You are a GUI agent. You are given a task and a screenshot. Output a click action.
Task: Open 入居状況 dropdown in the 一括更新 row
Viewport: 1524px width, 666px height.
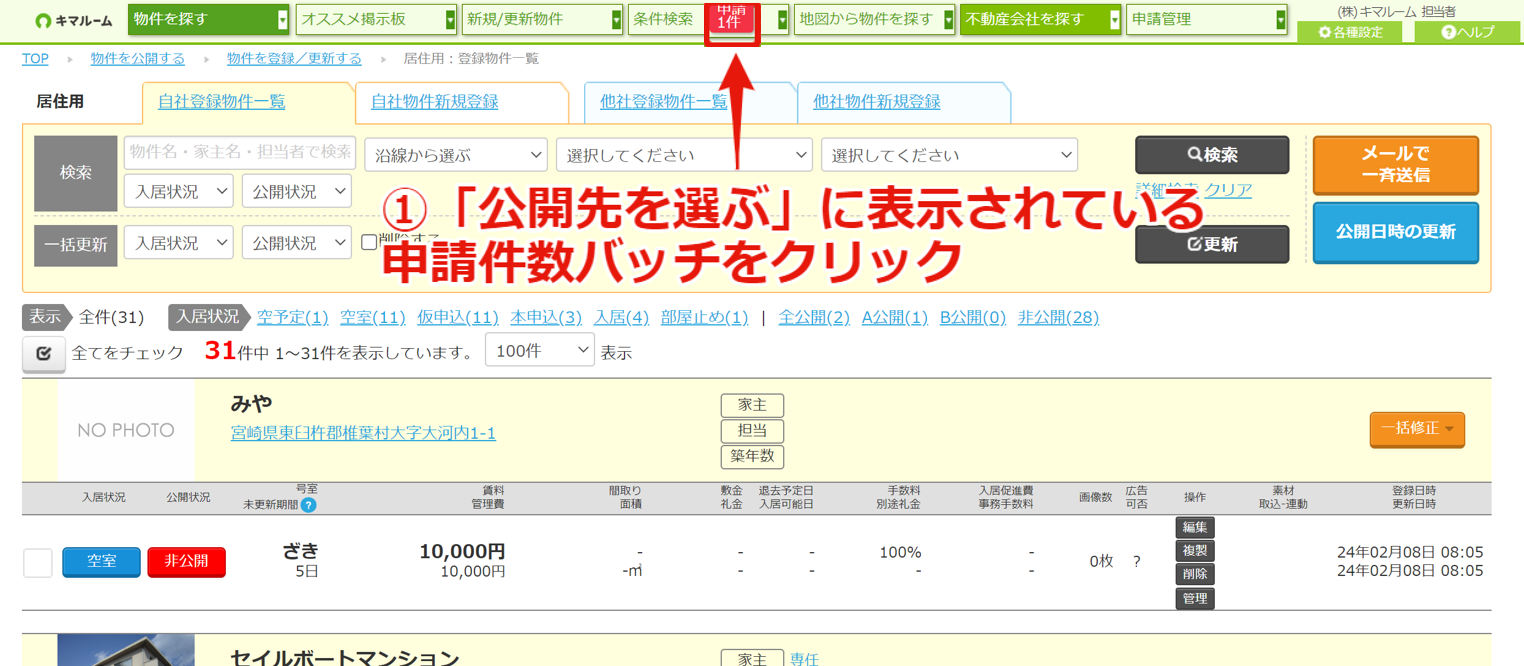179,243
